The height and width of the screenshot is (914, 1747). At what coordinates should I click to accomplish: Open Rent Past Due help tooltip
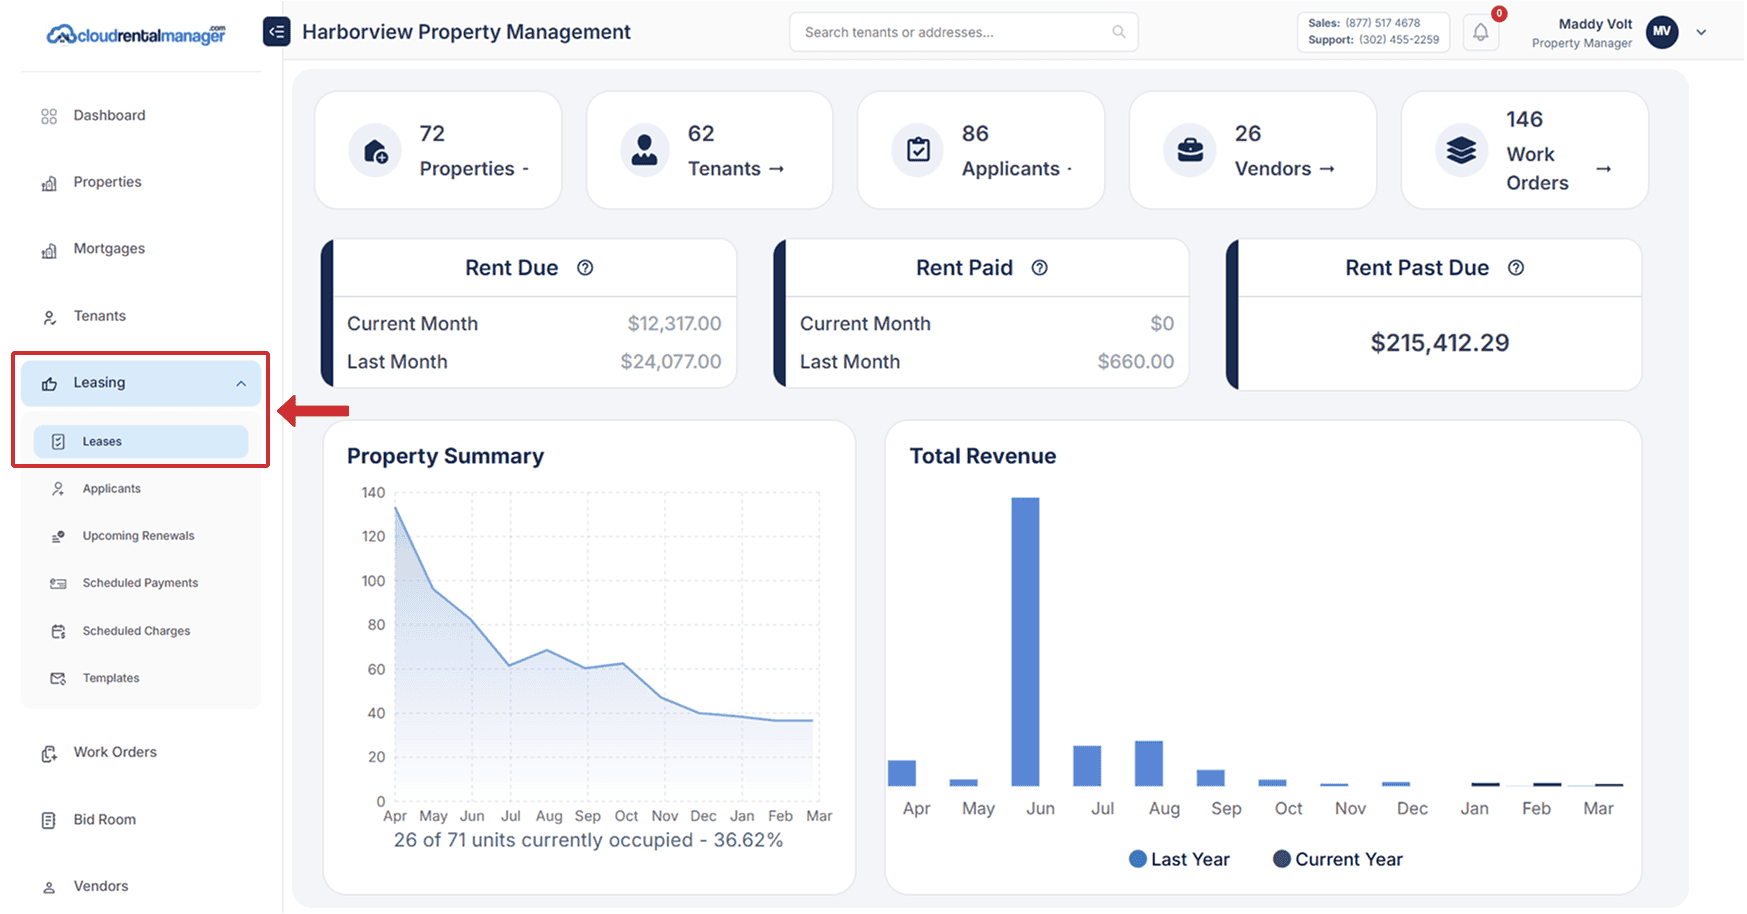click(x=1515, y=268)
